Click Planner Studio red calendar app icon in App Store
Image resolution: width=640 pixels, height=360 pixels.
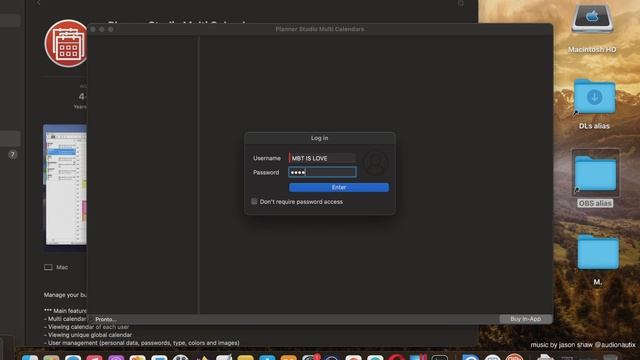point(66,43)
